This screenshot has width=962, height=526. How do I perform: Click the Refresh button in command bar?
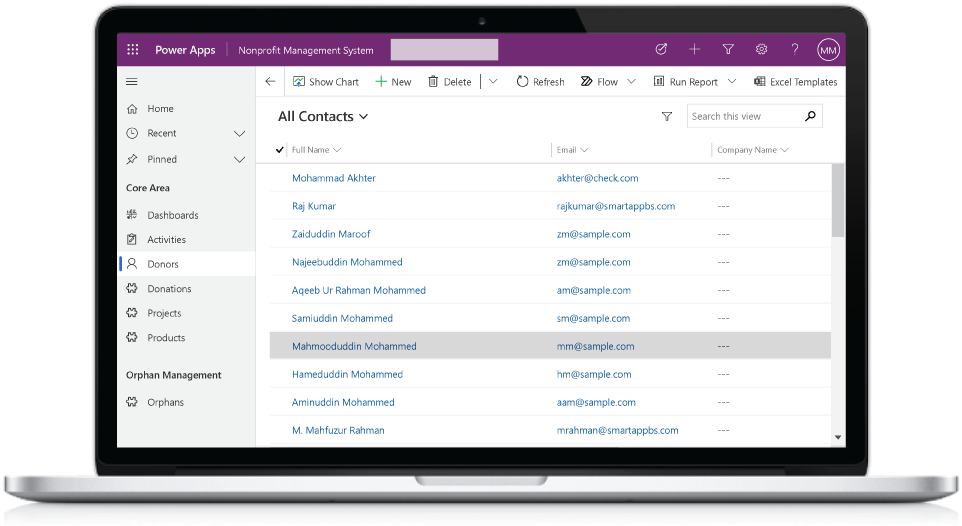540,82
